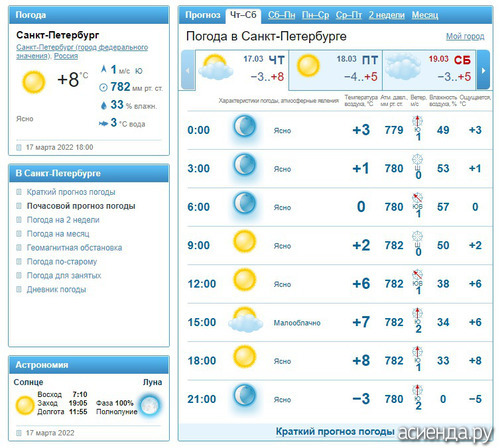Click the partly cloudy icon at 15:00

245,320
